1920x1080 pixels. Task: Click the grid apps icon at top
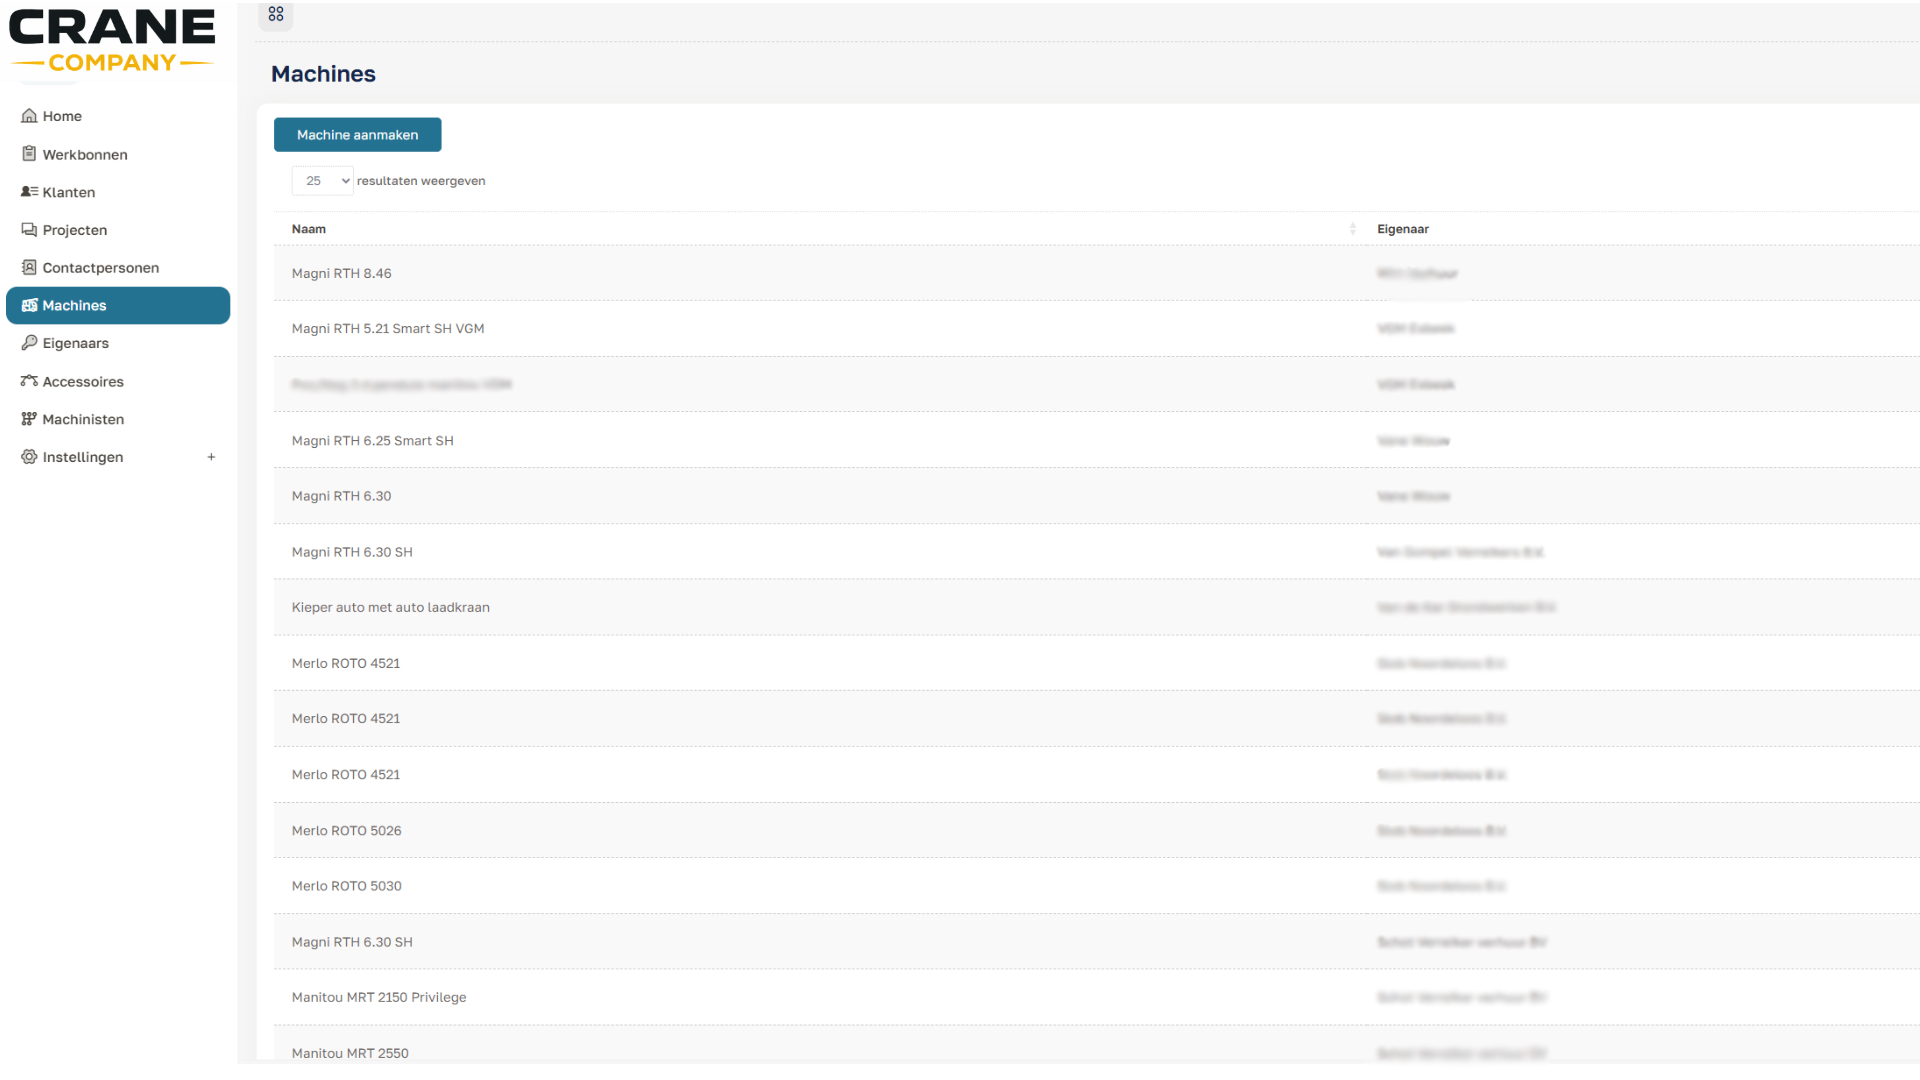coord(276,14)
